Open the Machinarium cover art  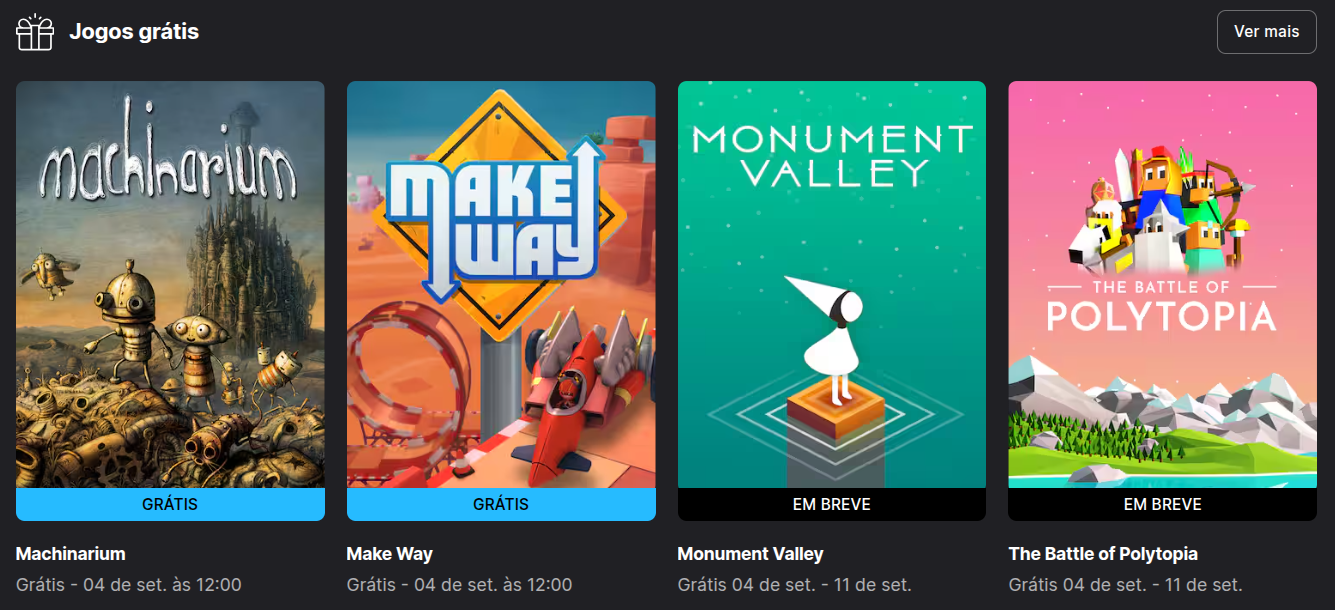[x=170, y=285]
